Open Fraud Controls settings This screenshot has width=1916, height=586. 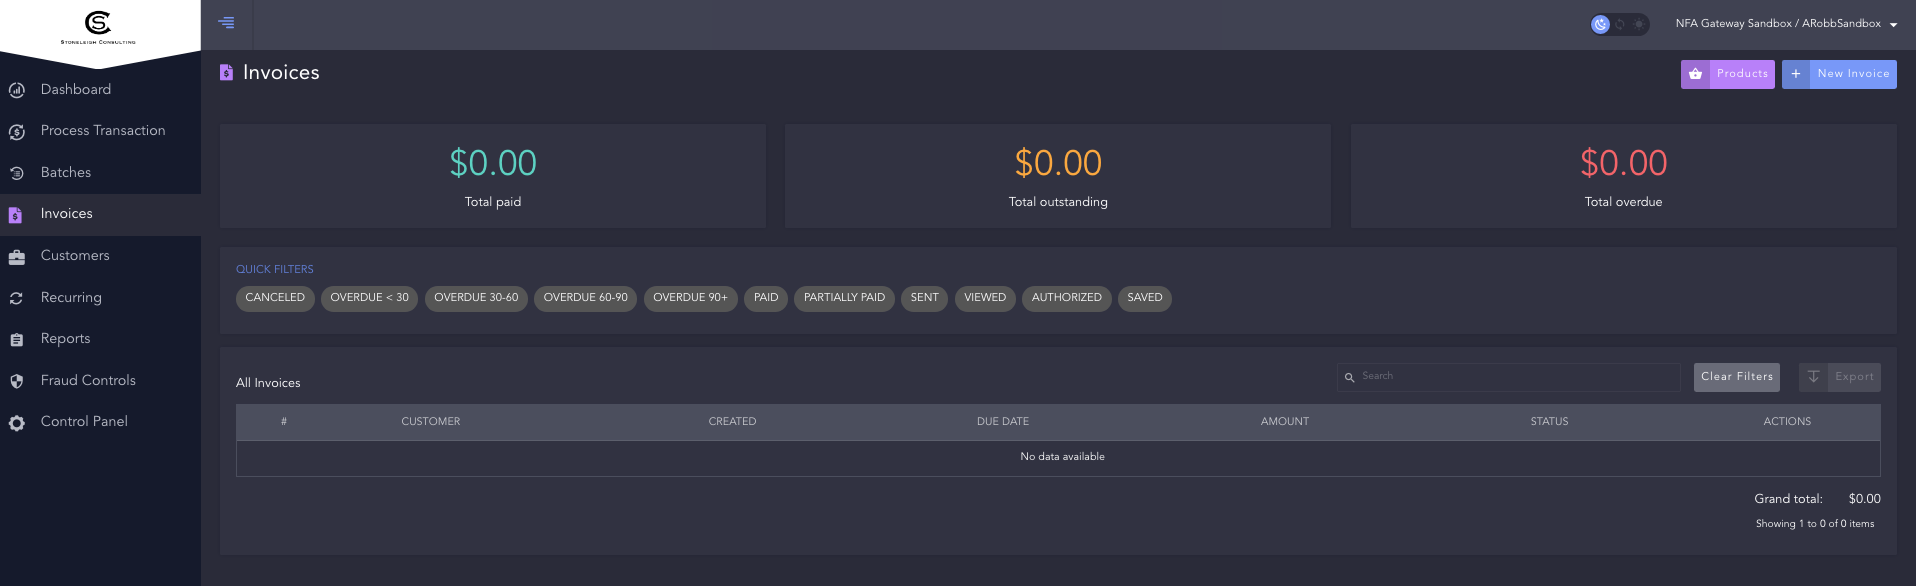100,381
